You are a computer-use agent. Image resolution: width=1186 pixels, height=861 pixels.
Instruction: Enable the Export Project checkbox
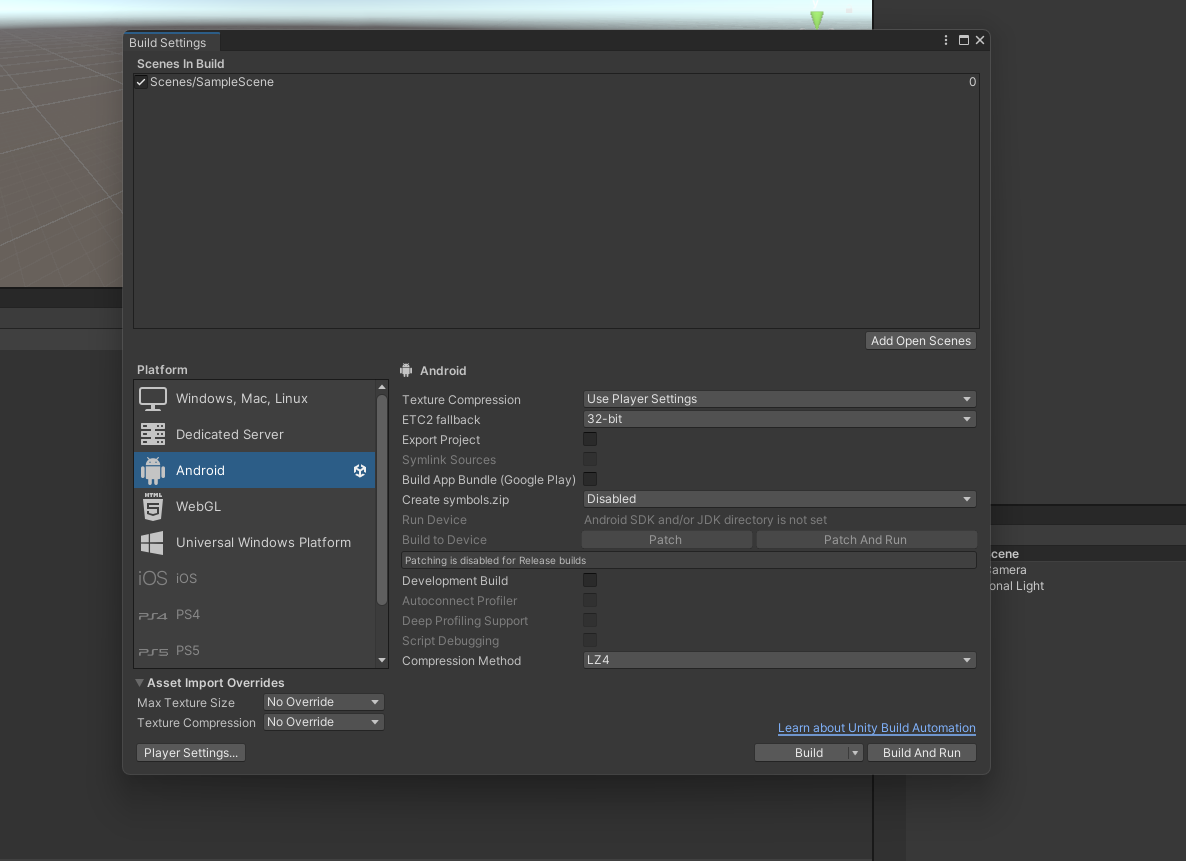coord(590,439)
